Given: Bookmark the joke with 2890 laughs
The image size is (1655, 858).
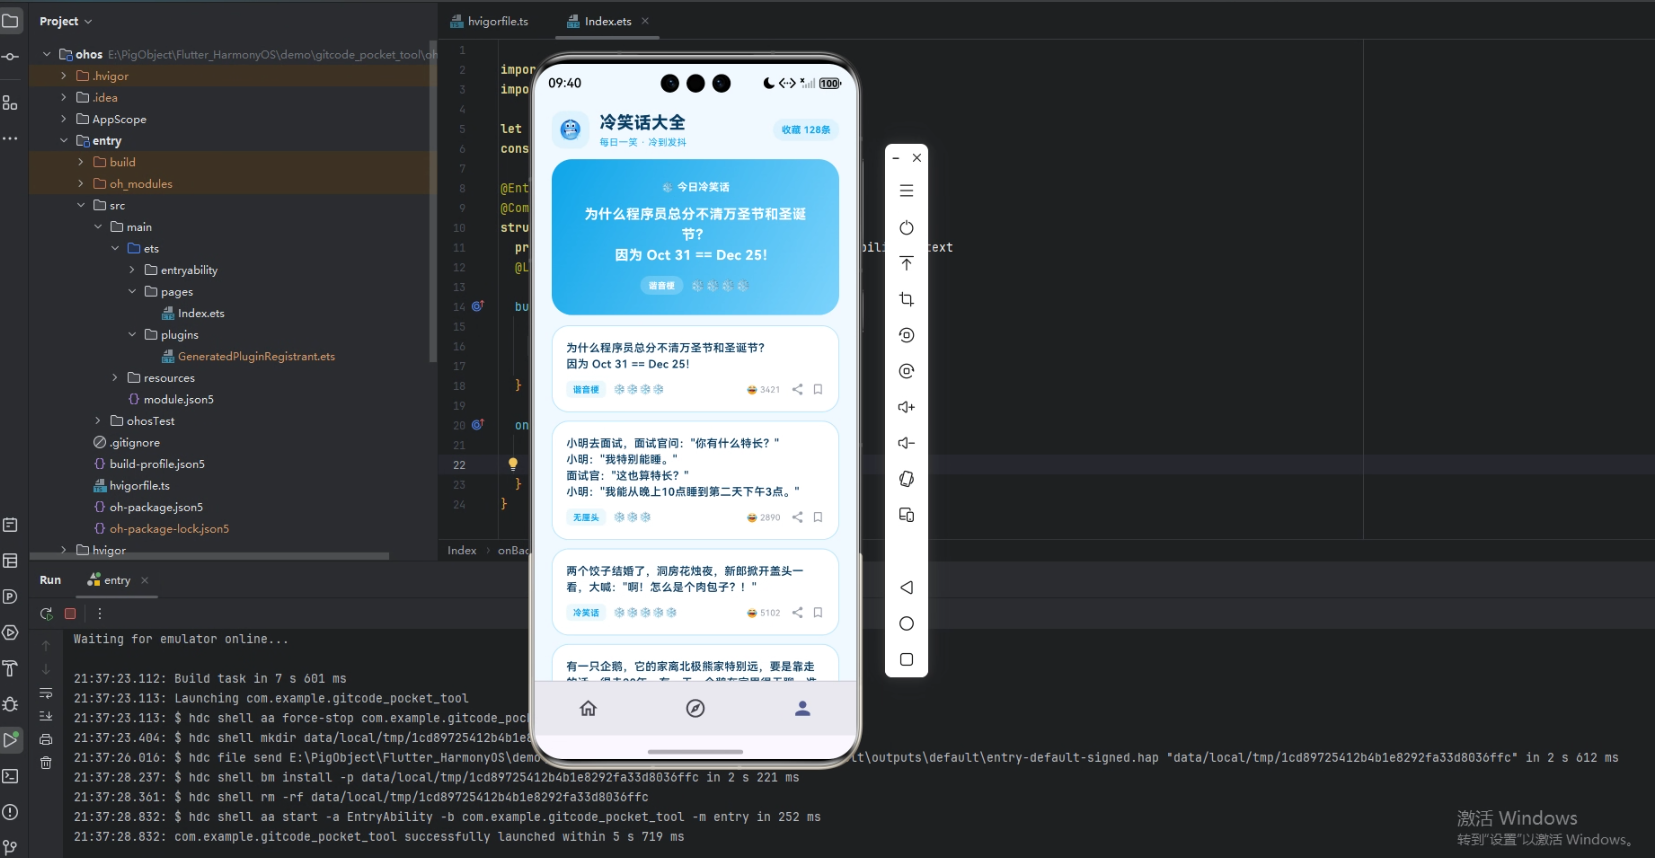Looking at the screenshot, I should pyautogui.click(x=818, y=517).
